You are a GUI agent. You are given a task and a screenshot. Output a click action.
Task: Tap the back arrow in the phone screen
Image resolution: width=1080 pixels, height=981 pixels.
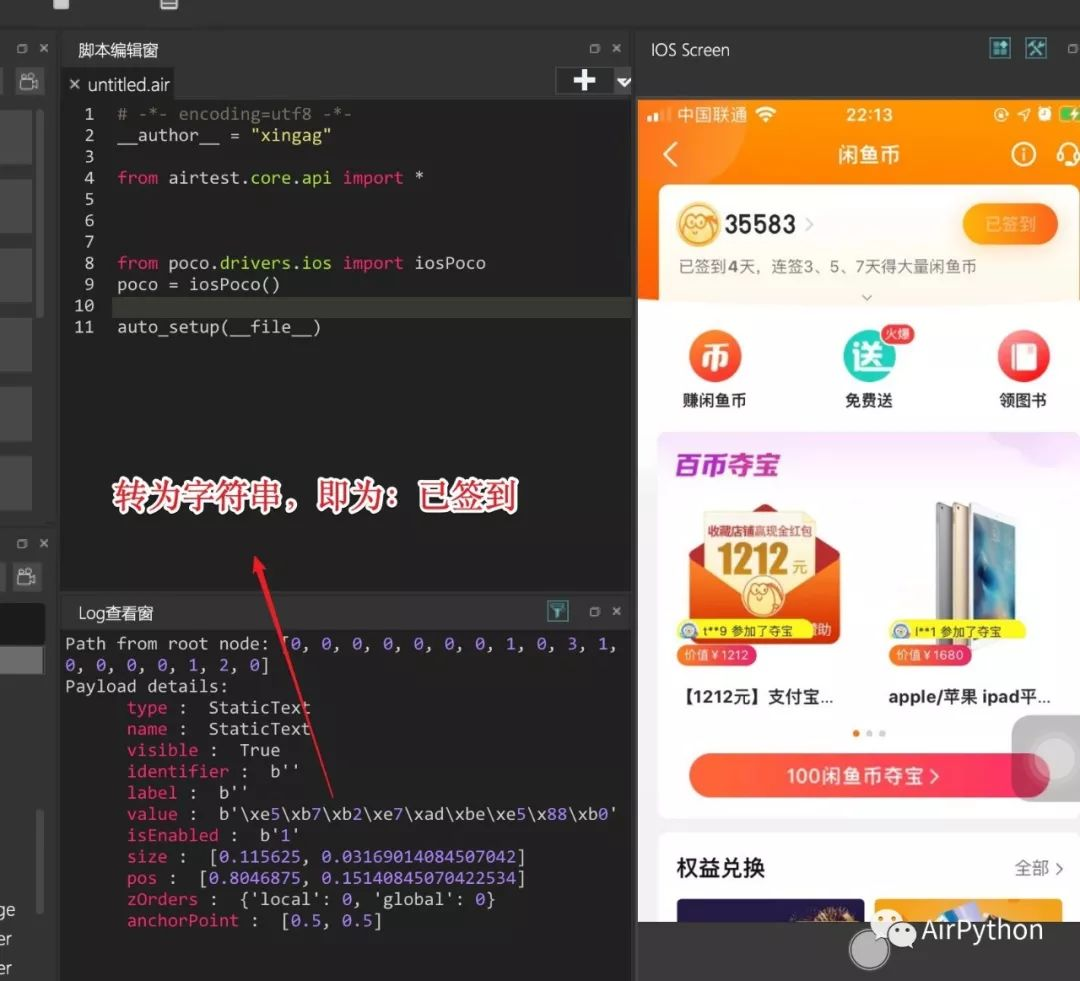671,154
